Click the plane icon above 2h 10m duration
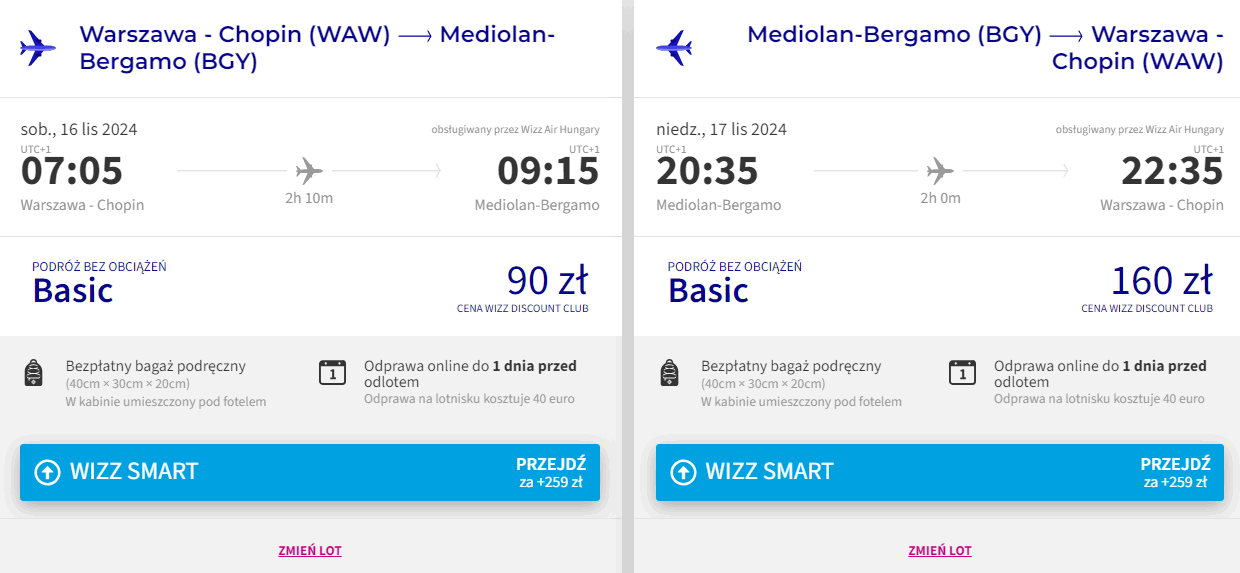This screenshot has height=573, width=1240. 309,170
